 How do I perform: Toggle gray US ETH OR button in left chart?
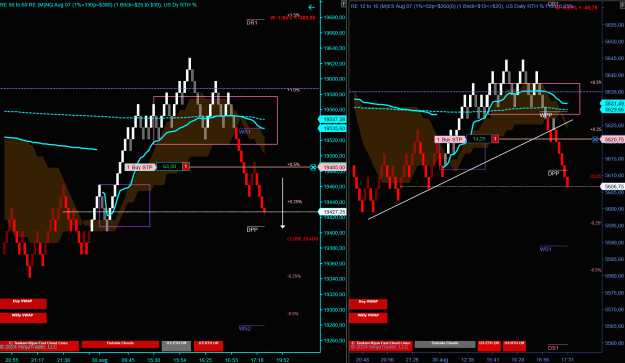[x=176, y=345]
